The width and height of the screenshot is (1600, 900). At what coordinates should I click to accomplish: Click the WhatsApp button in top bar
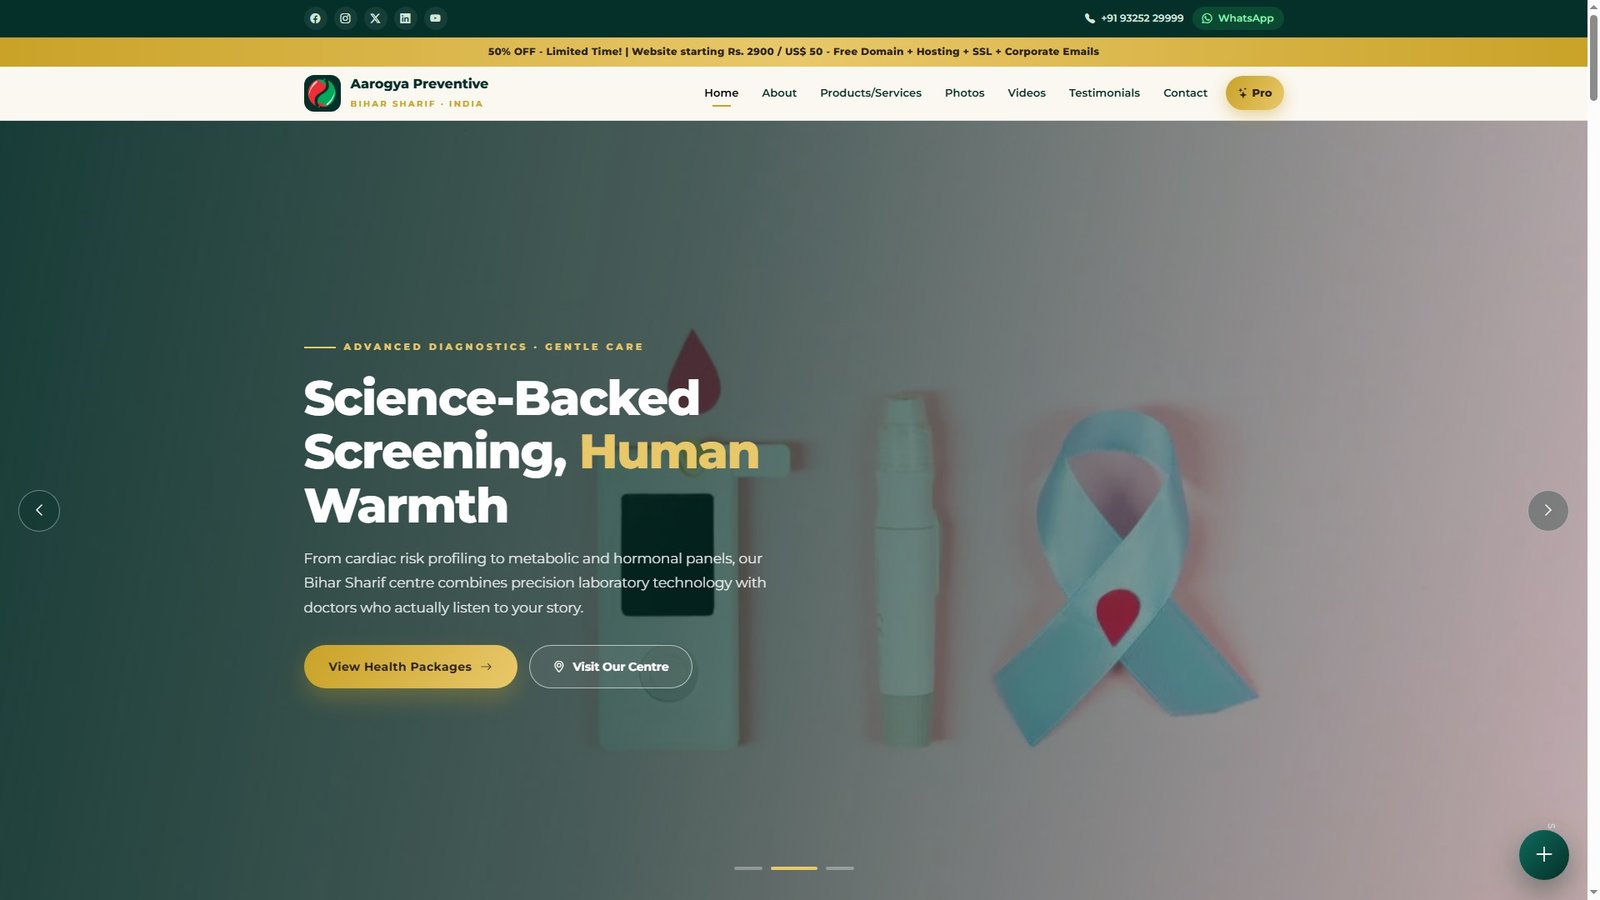(x=1238, y=18)
